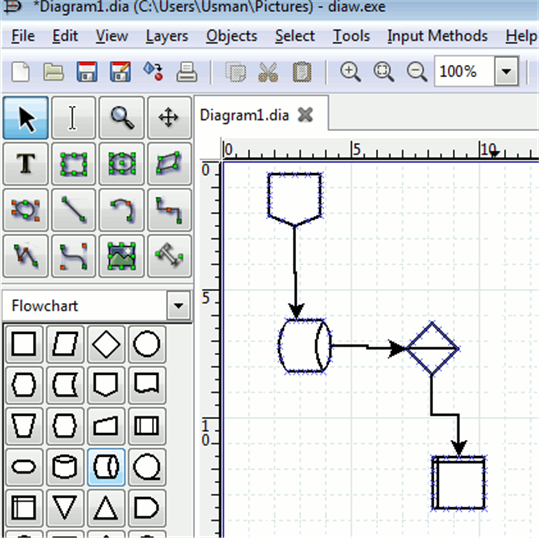Pick the Manual operation trapezoid shape
Viewport: 539px width, 538px height.
click(24, 426)
